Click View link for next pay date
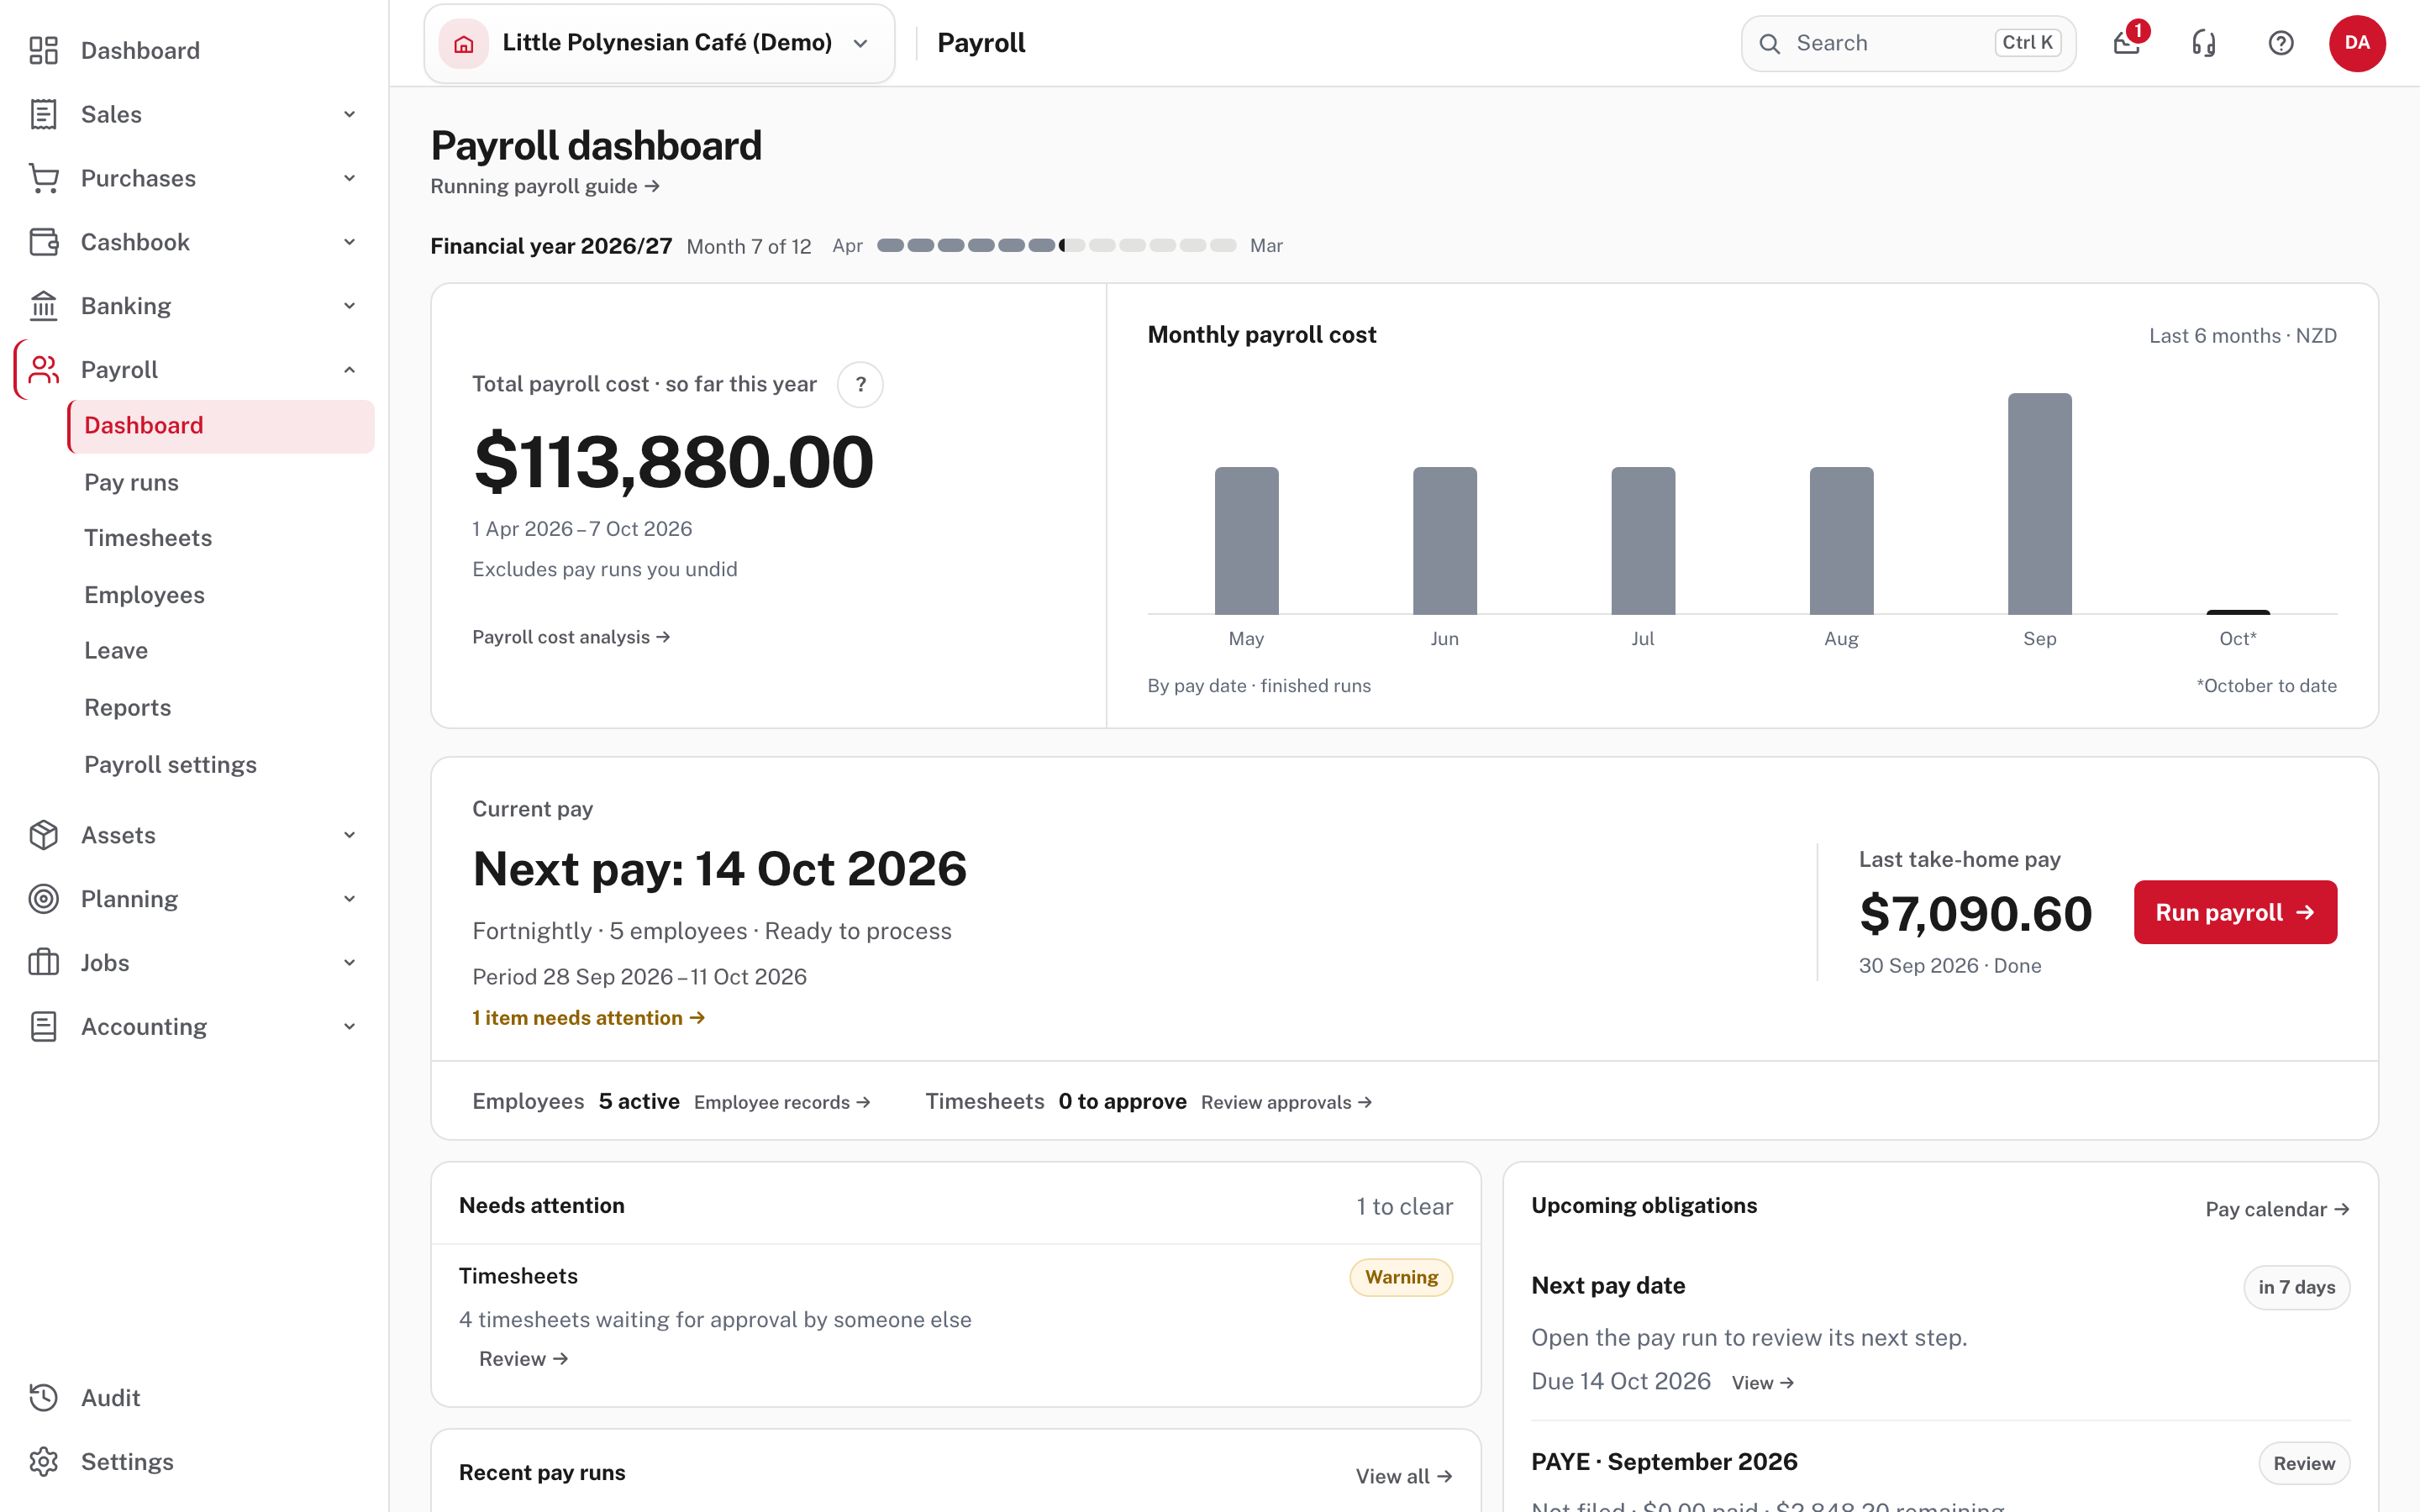 tap(1762, 1383)
